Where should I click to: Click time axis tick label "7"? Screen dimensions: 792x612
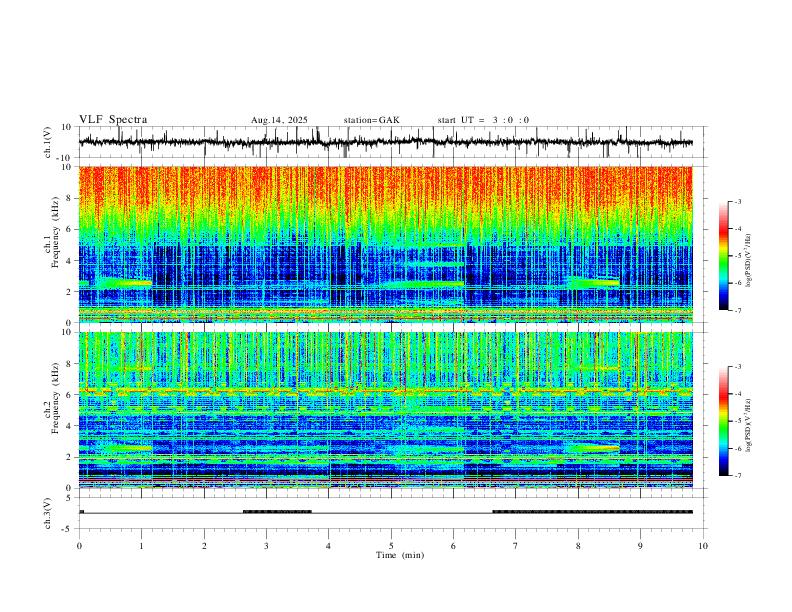(x=516, y=546)
